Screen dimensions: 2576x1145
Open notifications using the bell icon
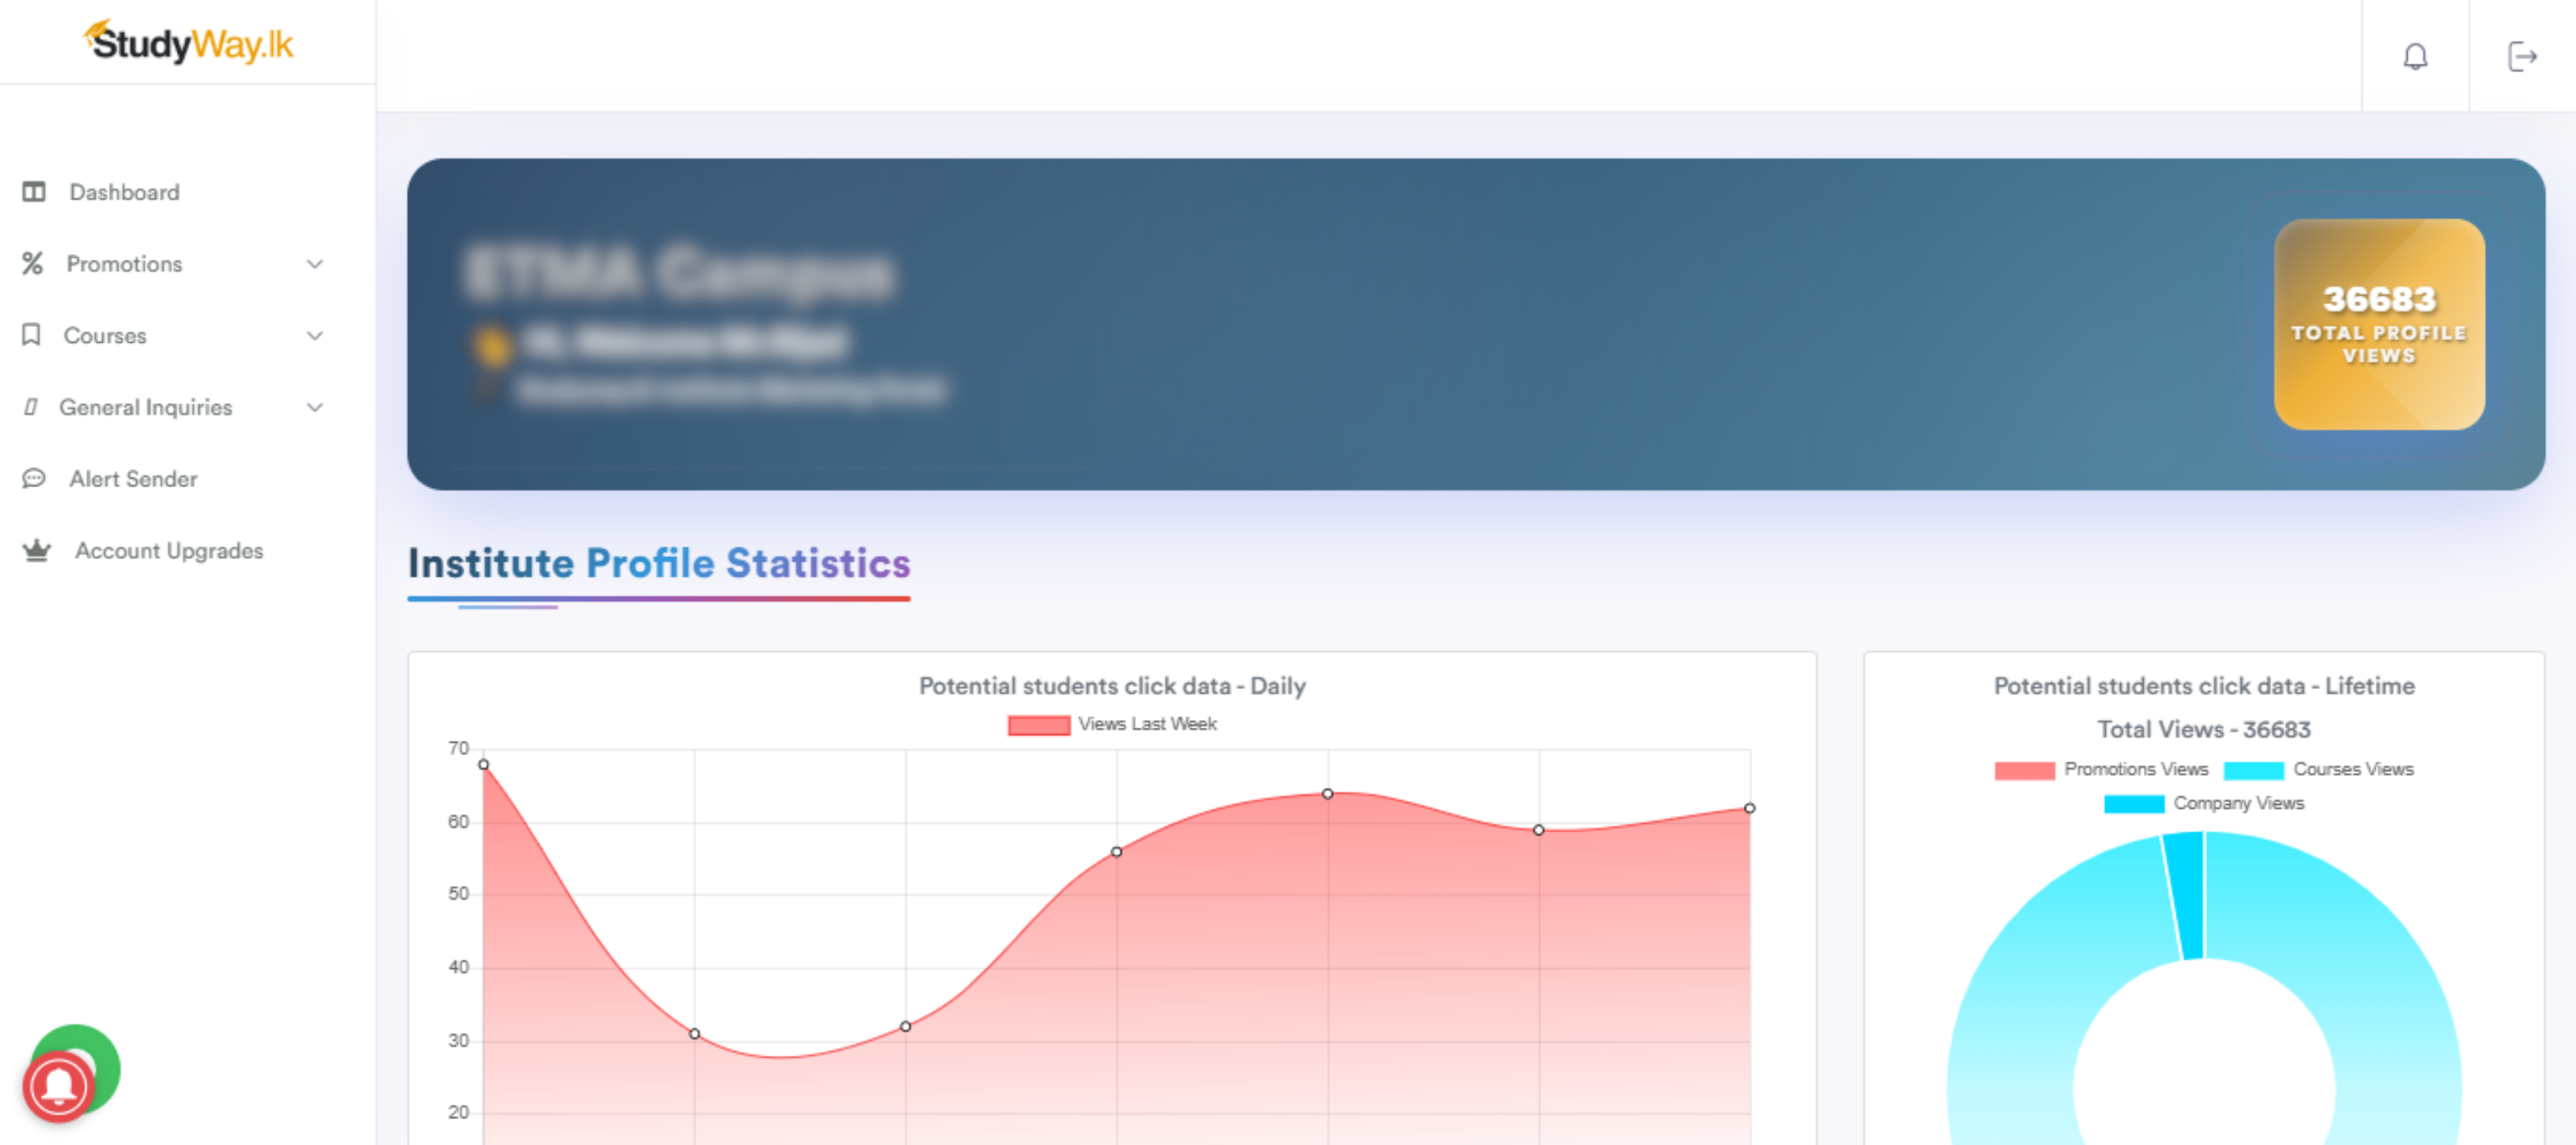[x=2414, y=57]
